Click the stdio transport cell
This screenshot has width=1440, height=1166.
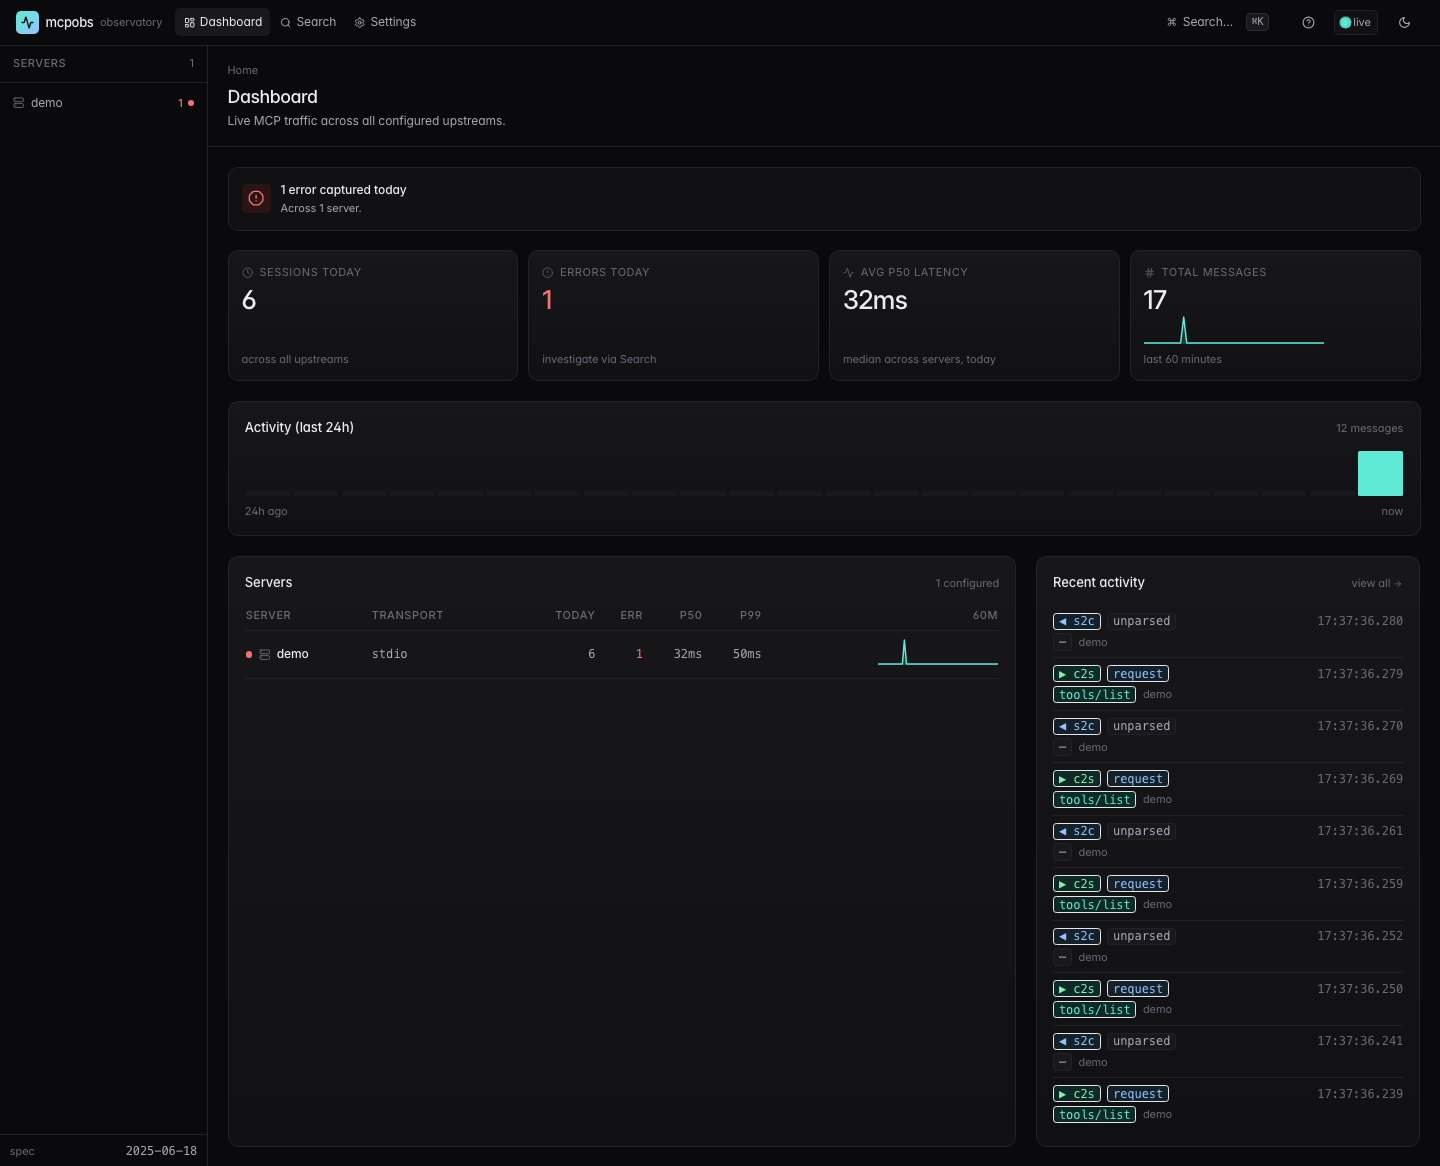pyautogui.click(x=389, y=654)
